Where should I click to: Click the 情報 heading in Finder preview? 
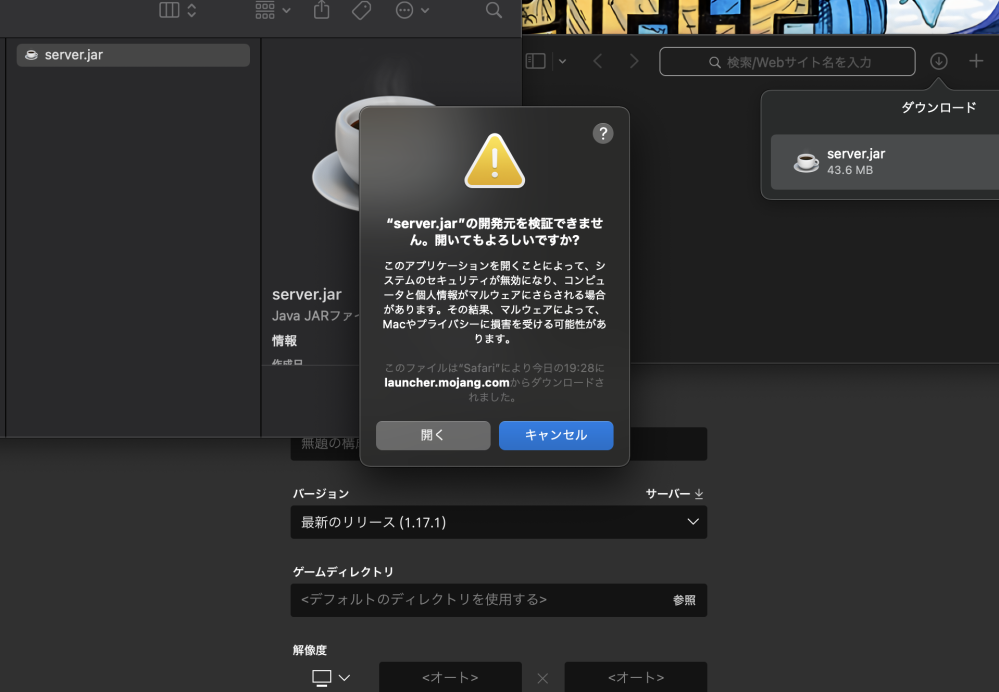284,341
